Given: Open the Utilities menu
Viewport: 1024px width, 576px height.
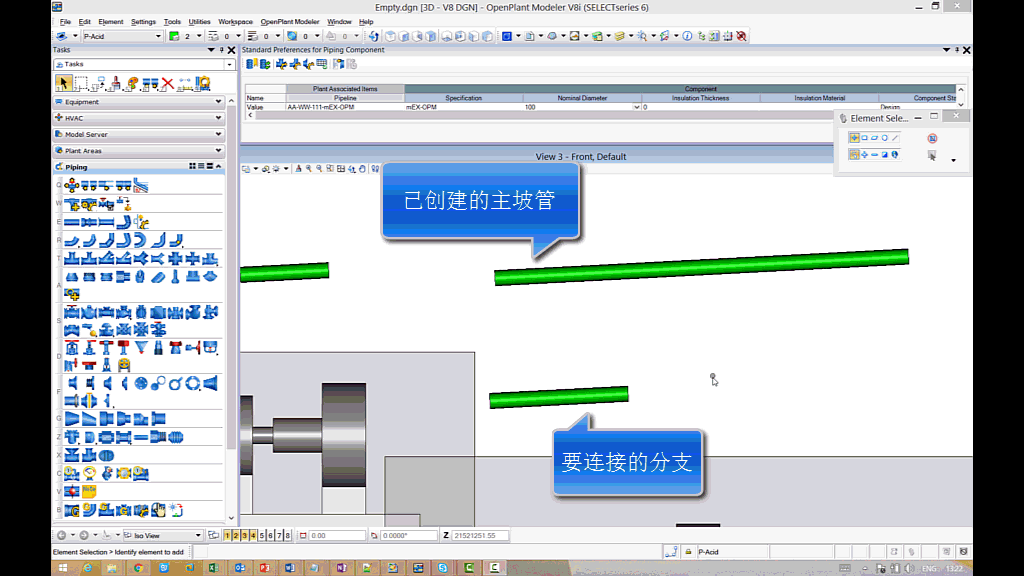Looking at the screenshot, I should (199, 22).
